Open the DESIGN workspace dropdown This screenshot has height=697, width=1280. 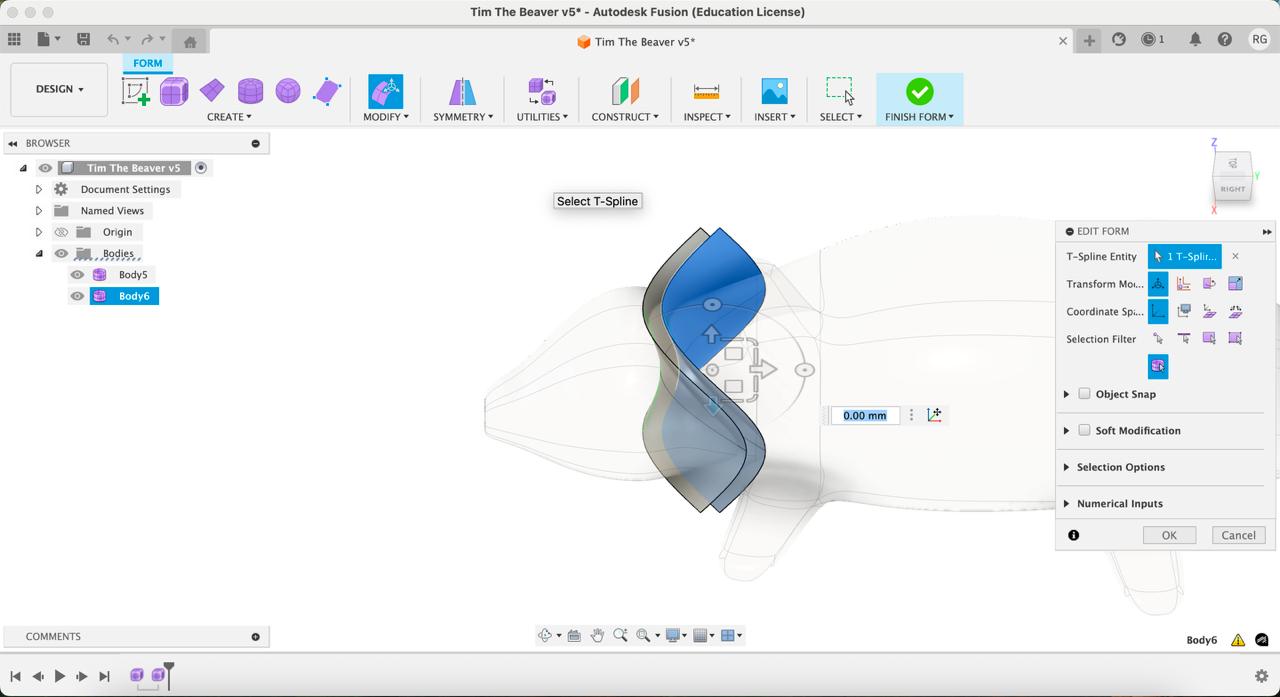(x=59, y=89)
